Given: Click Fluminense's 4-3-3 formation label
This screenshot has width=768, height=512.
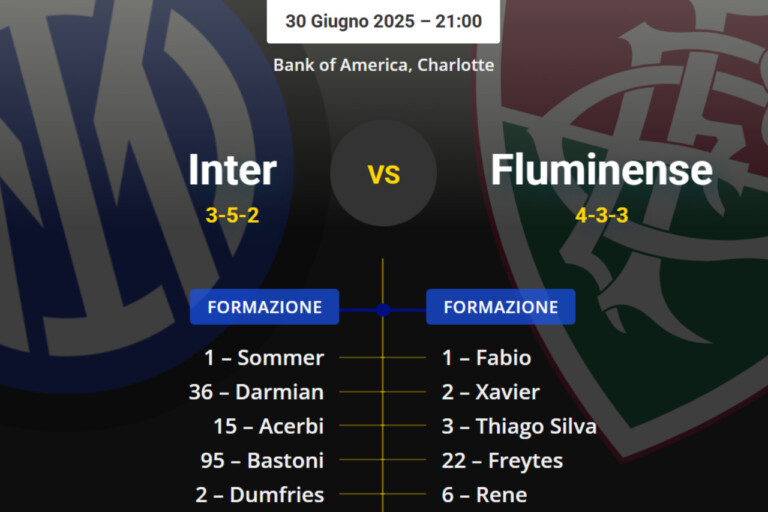Looking at the screenshot, I should click(601, 215).
